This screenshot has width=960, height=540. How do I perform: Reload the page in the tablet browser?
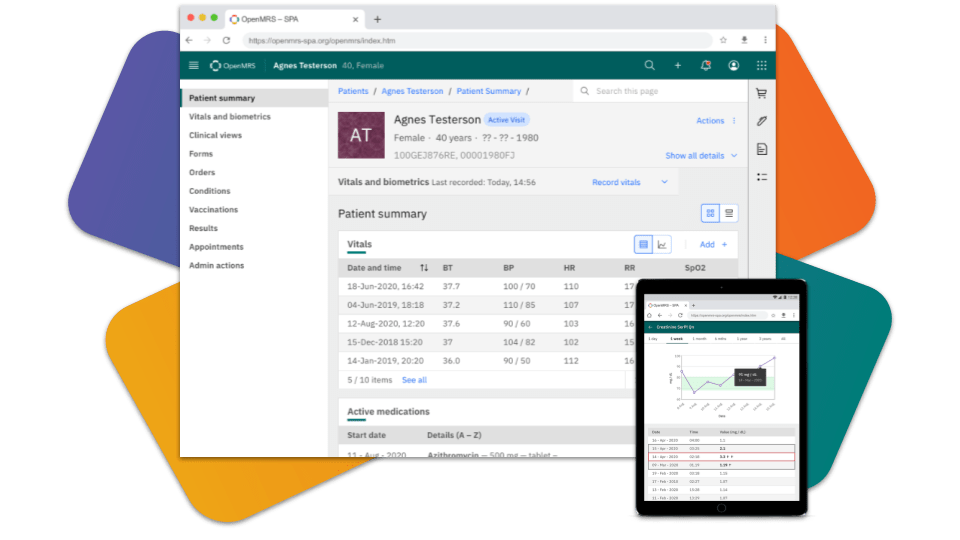click(680, 315)
